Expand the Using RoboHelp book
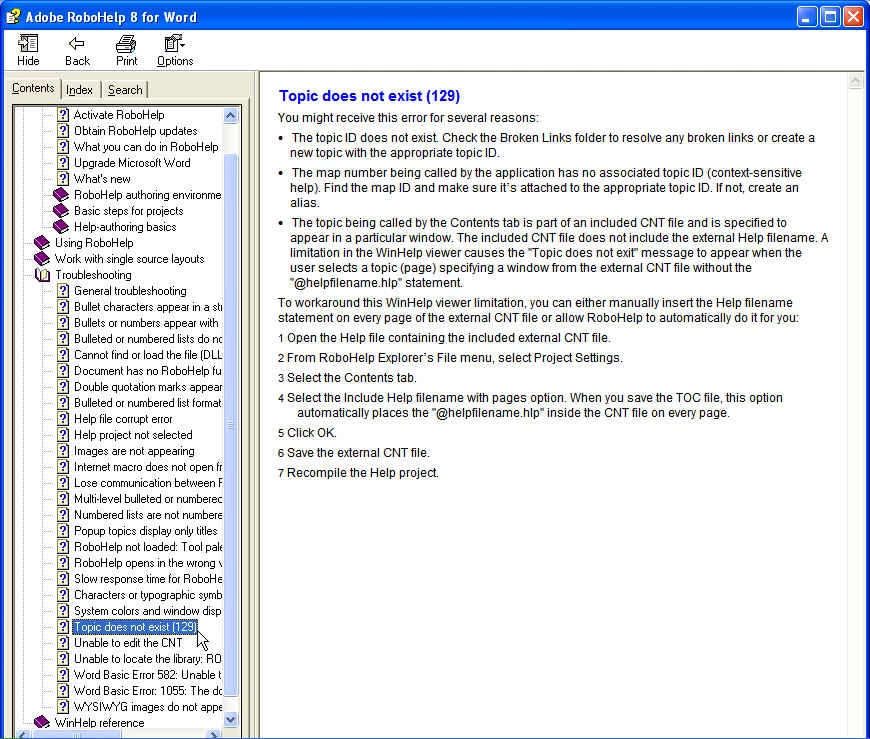The image size is (870, 739). click(94, 243)
